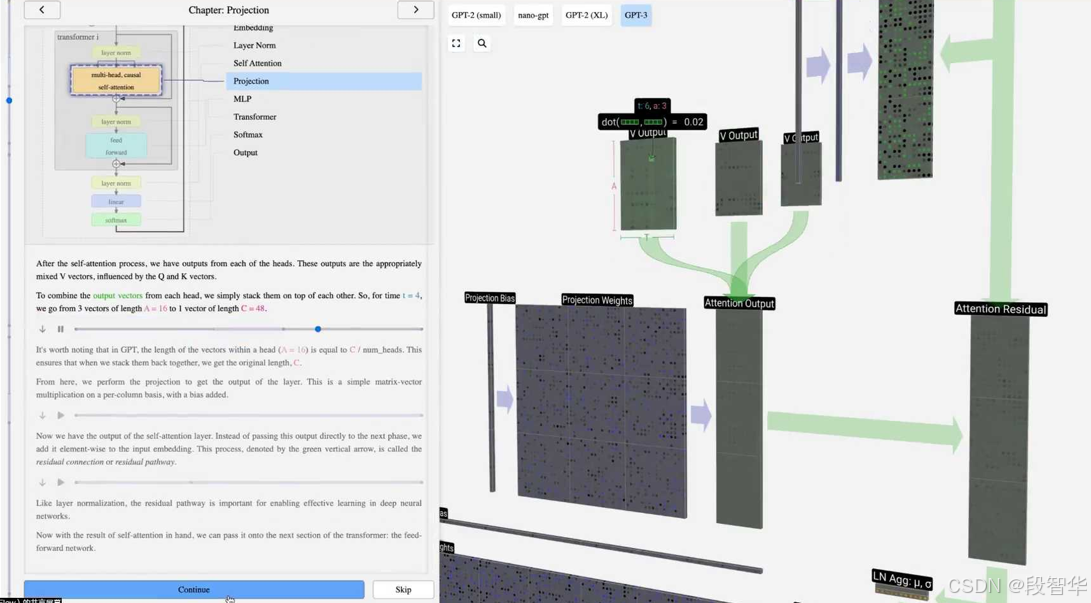Pause the first walkthrough animation
The width and height of the screenshot is (1091, 603).
[x=61, y=329]
